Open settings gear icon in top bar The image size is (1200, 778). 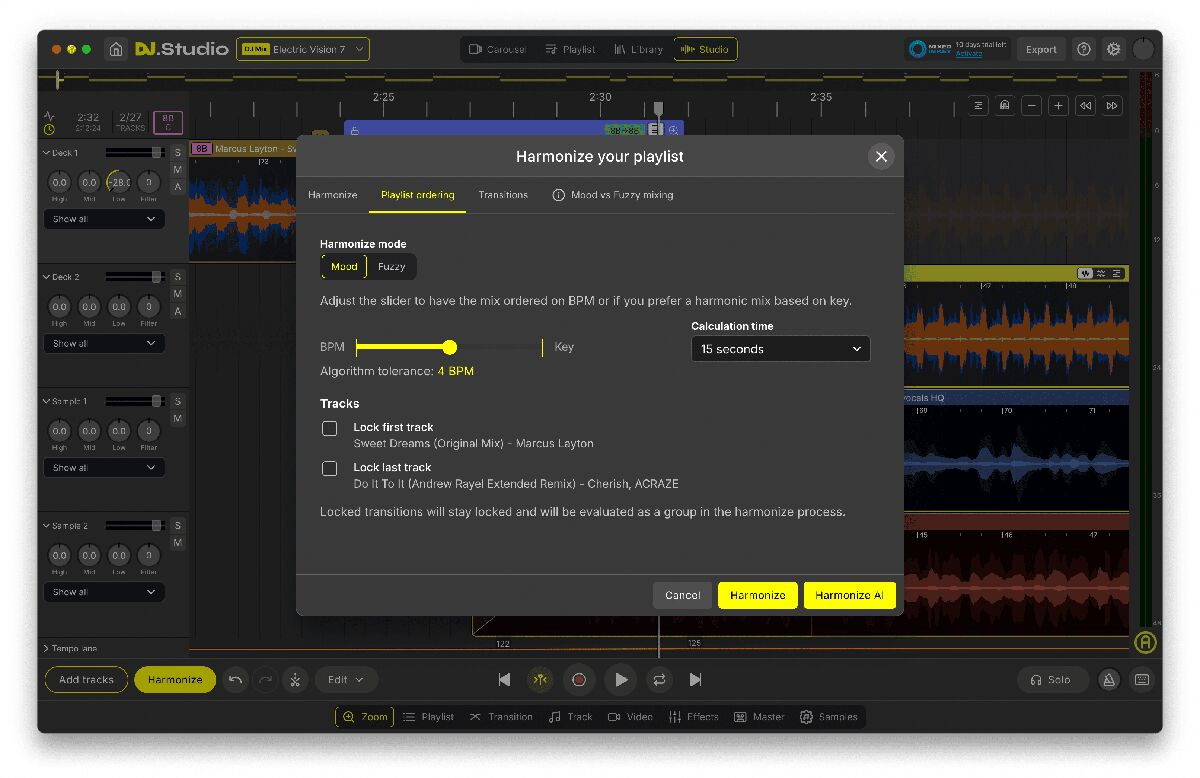pyautogui.click(x=1113, y=49)
